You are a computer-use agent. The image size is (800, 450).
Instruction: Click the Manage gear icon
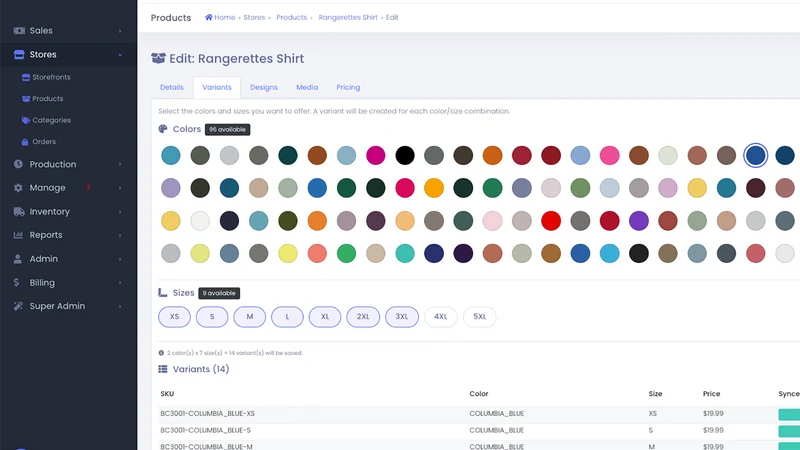18,188
